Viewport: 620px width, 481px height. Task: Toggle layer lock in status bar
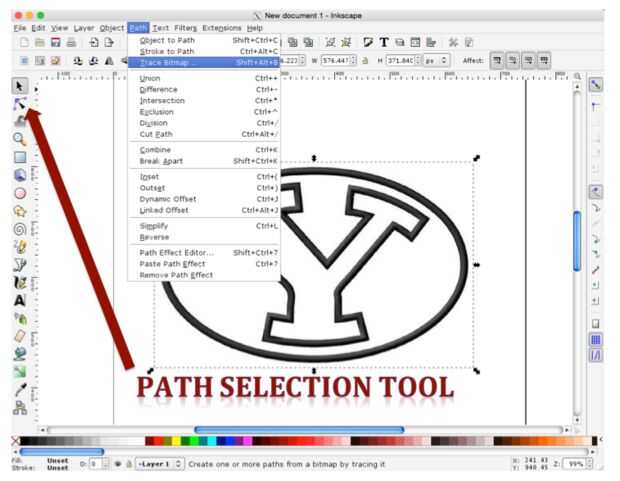pos(129,464)
